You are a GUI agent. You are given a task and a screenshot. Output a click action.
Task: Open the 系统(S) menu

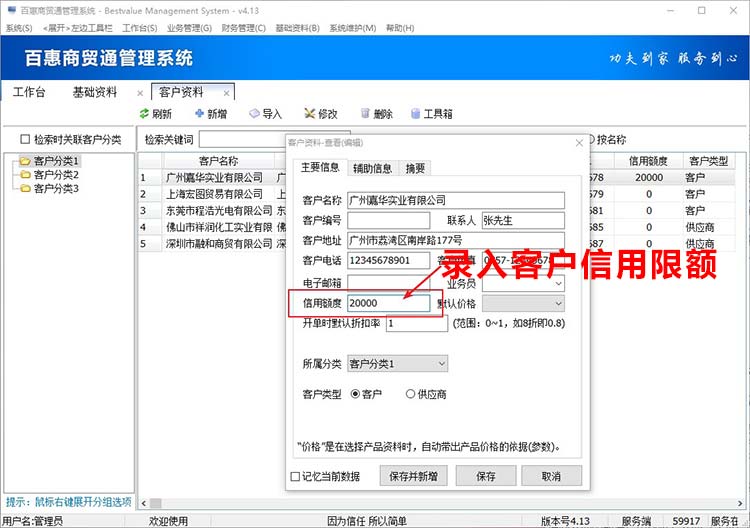point(19,28)
